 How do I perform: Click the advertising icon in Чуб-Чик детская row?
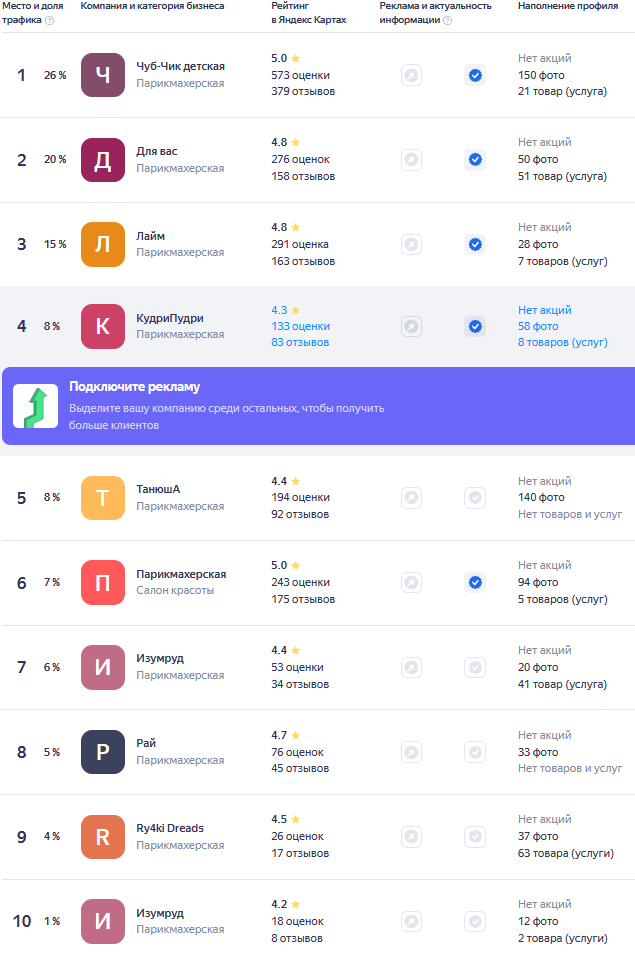click(x=411, y=75)
